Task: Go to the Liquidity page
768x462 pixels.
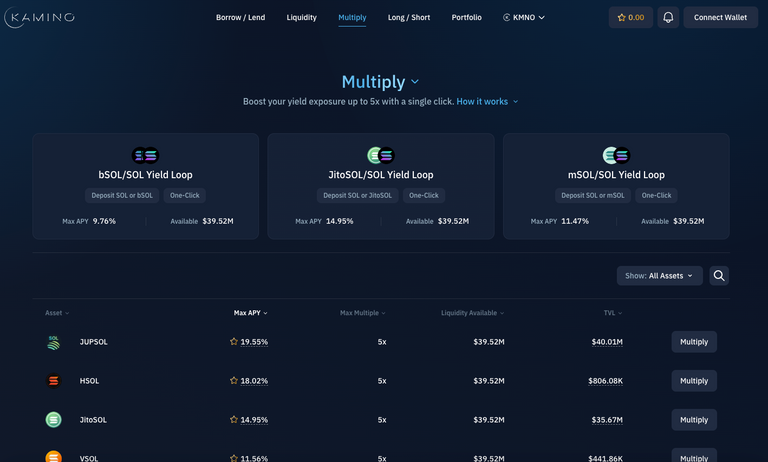Action: point(302,17)
